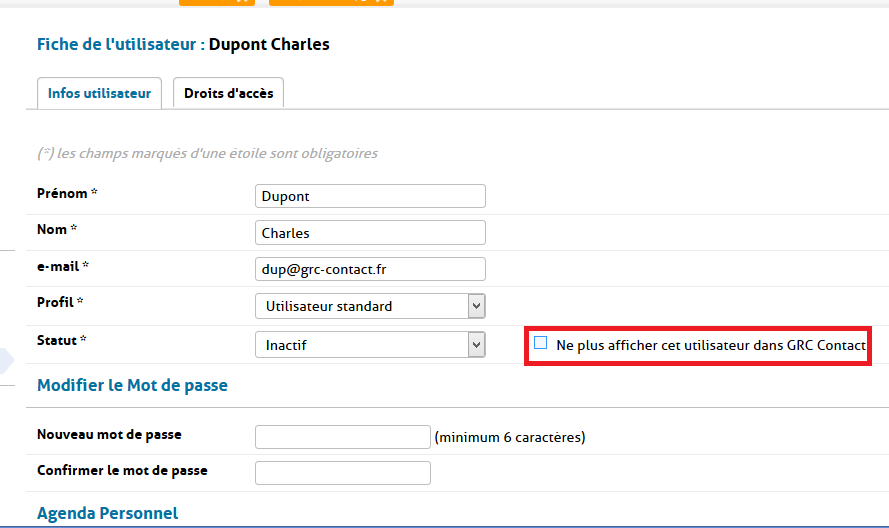The height and width of the screenshot is (528, 889).
Task: Click the Modifier le Mot de passe heading
Action: coord(132,385)
